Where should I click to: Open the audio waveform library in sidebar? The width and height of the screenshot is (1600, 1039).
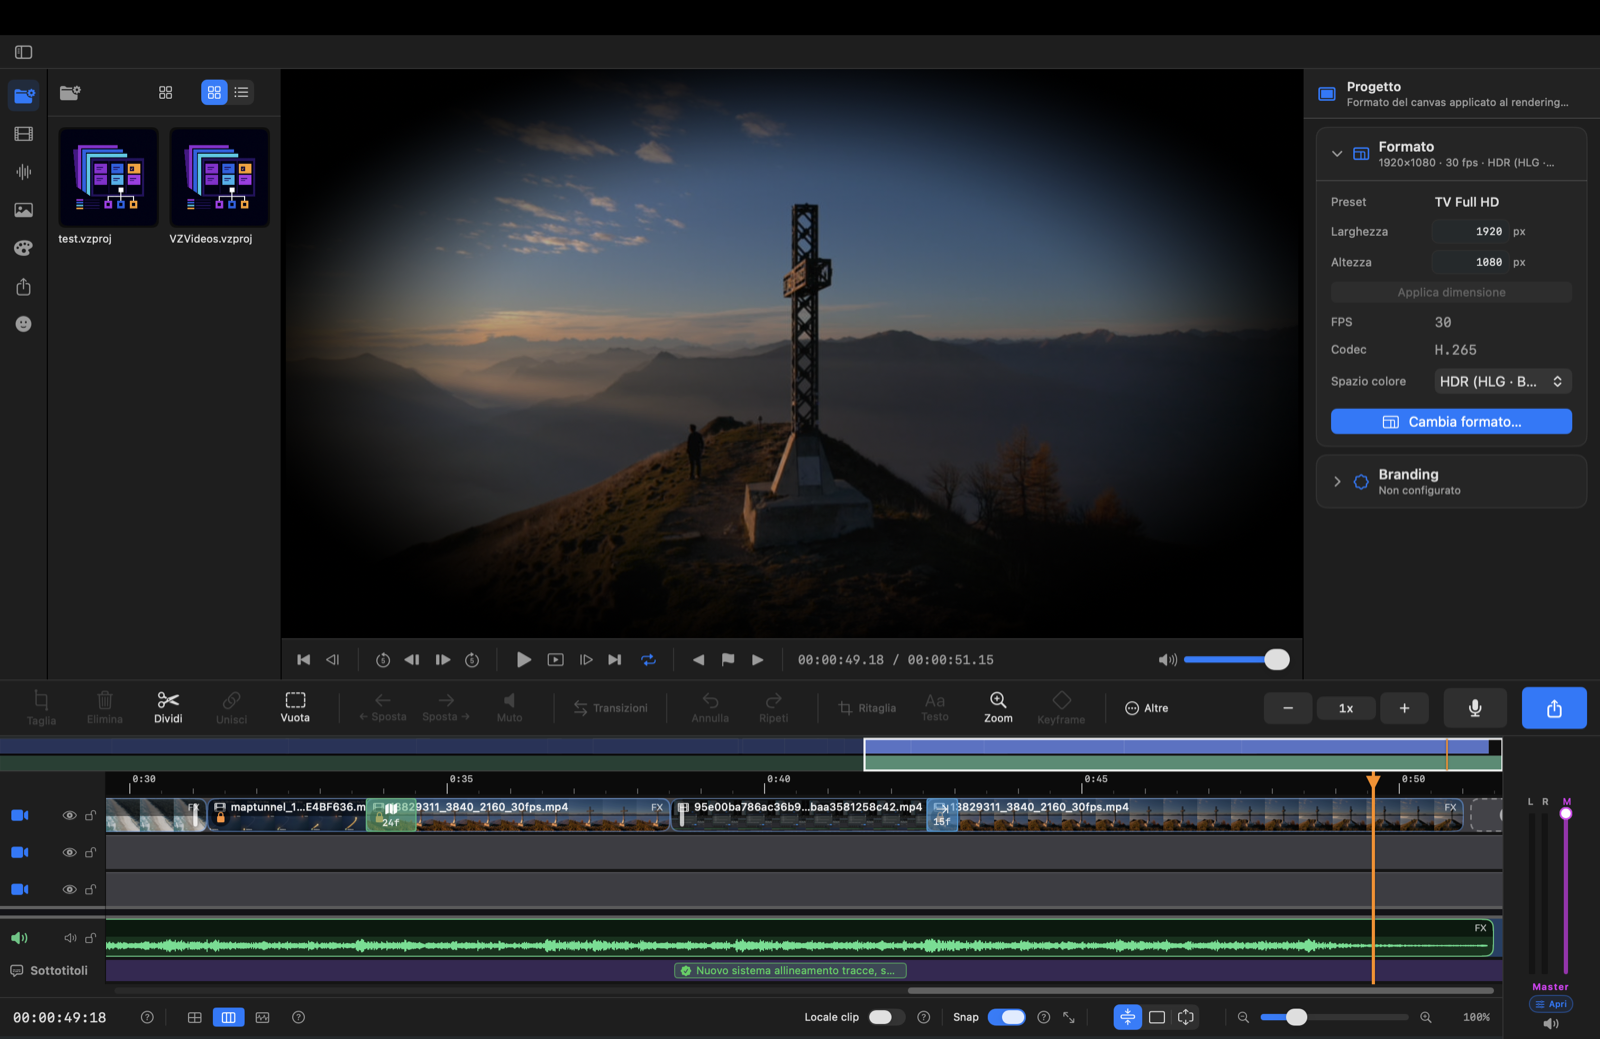(x=24, y=172)
